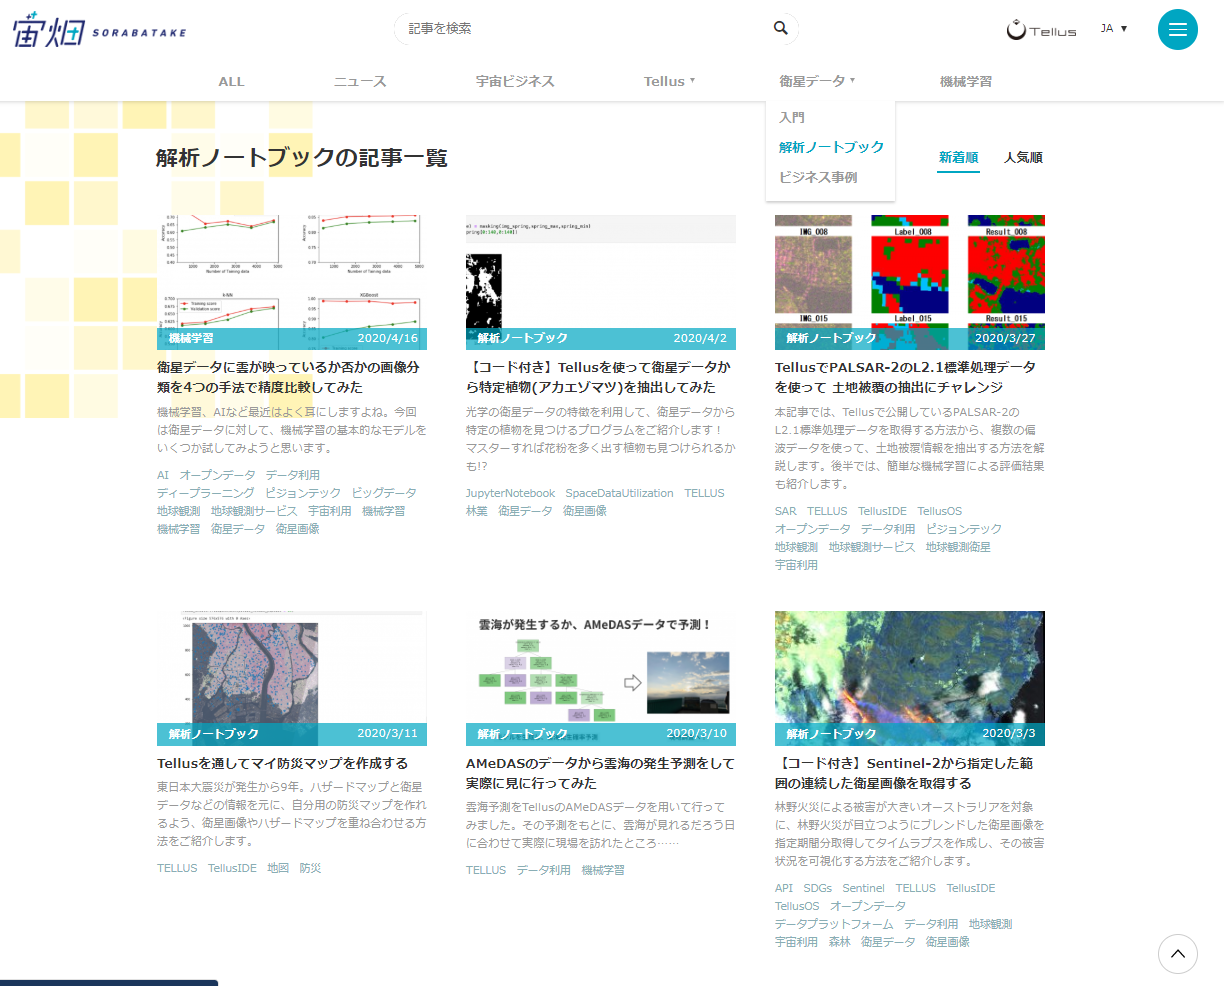Click 機械学習 category label on 2020/4/16 card

coord(191,339)
